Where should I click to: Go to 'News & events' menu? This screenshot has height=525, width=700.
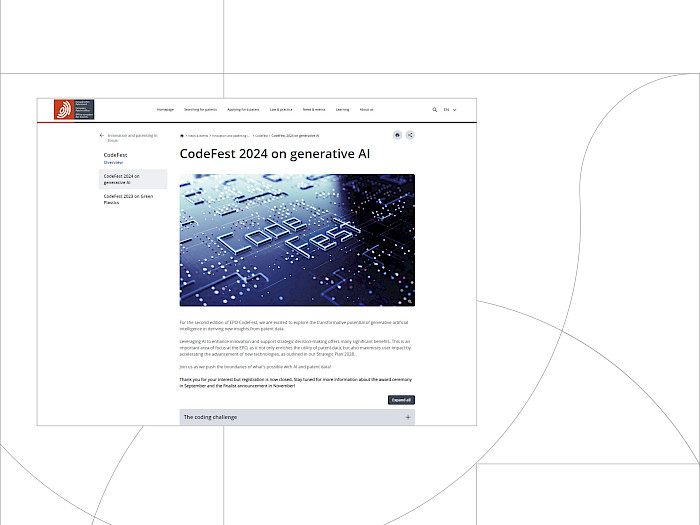314,110
